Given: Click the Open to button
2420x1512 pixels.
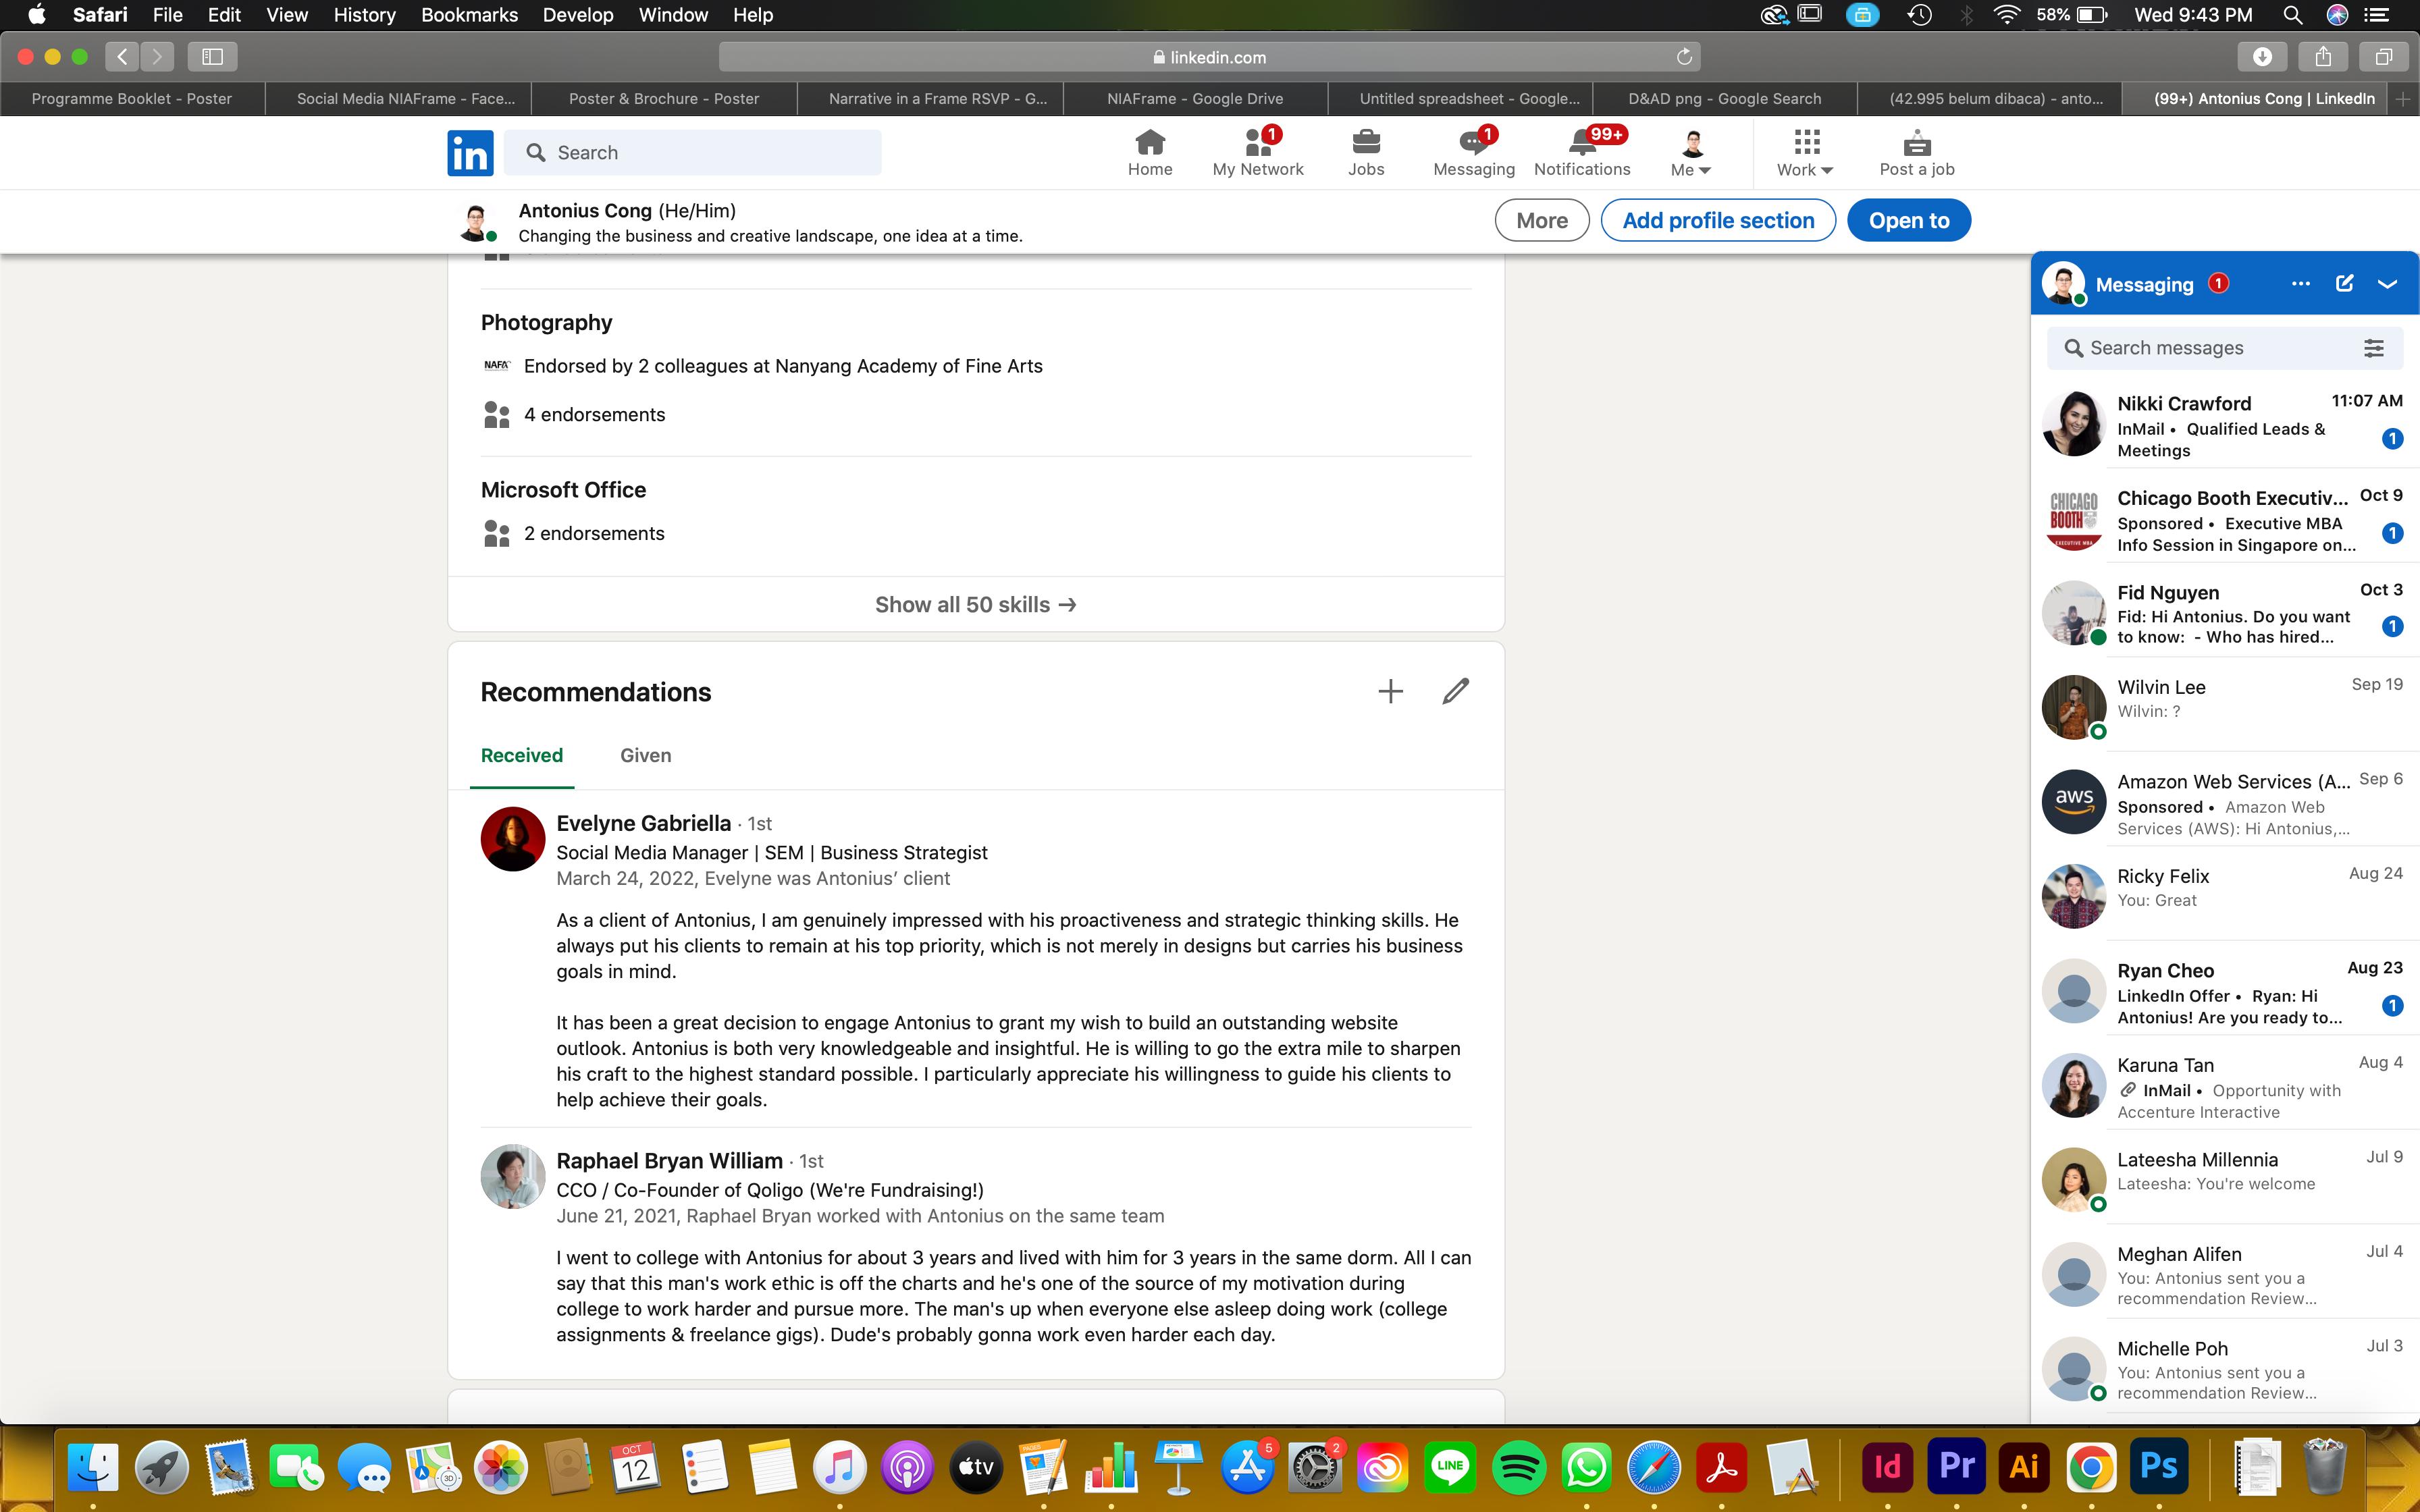Looking at the screenshot, I should tap(1908, 221).
